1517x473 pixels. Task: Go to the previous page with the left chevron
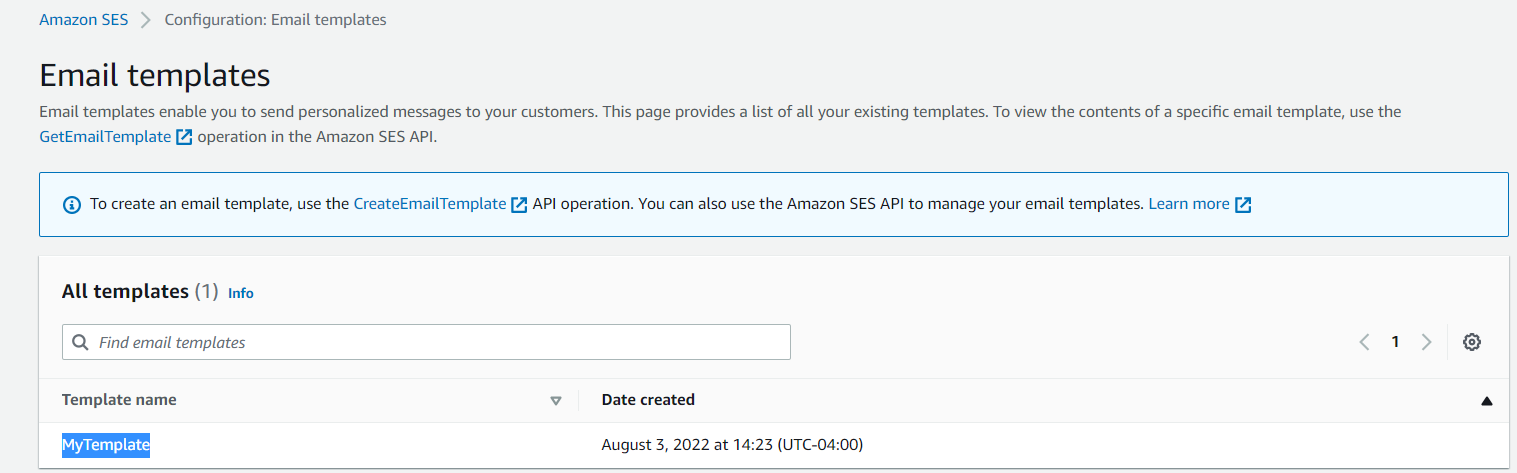point(1364,342)
